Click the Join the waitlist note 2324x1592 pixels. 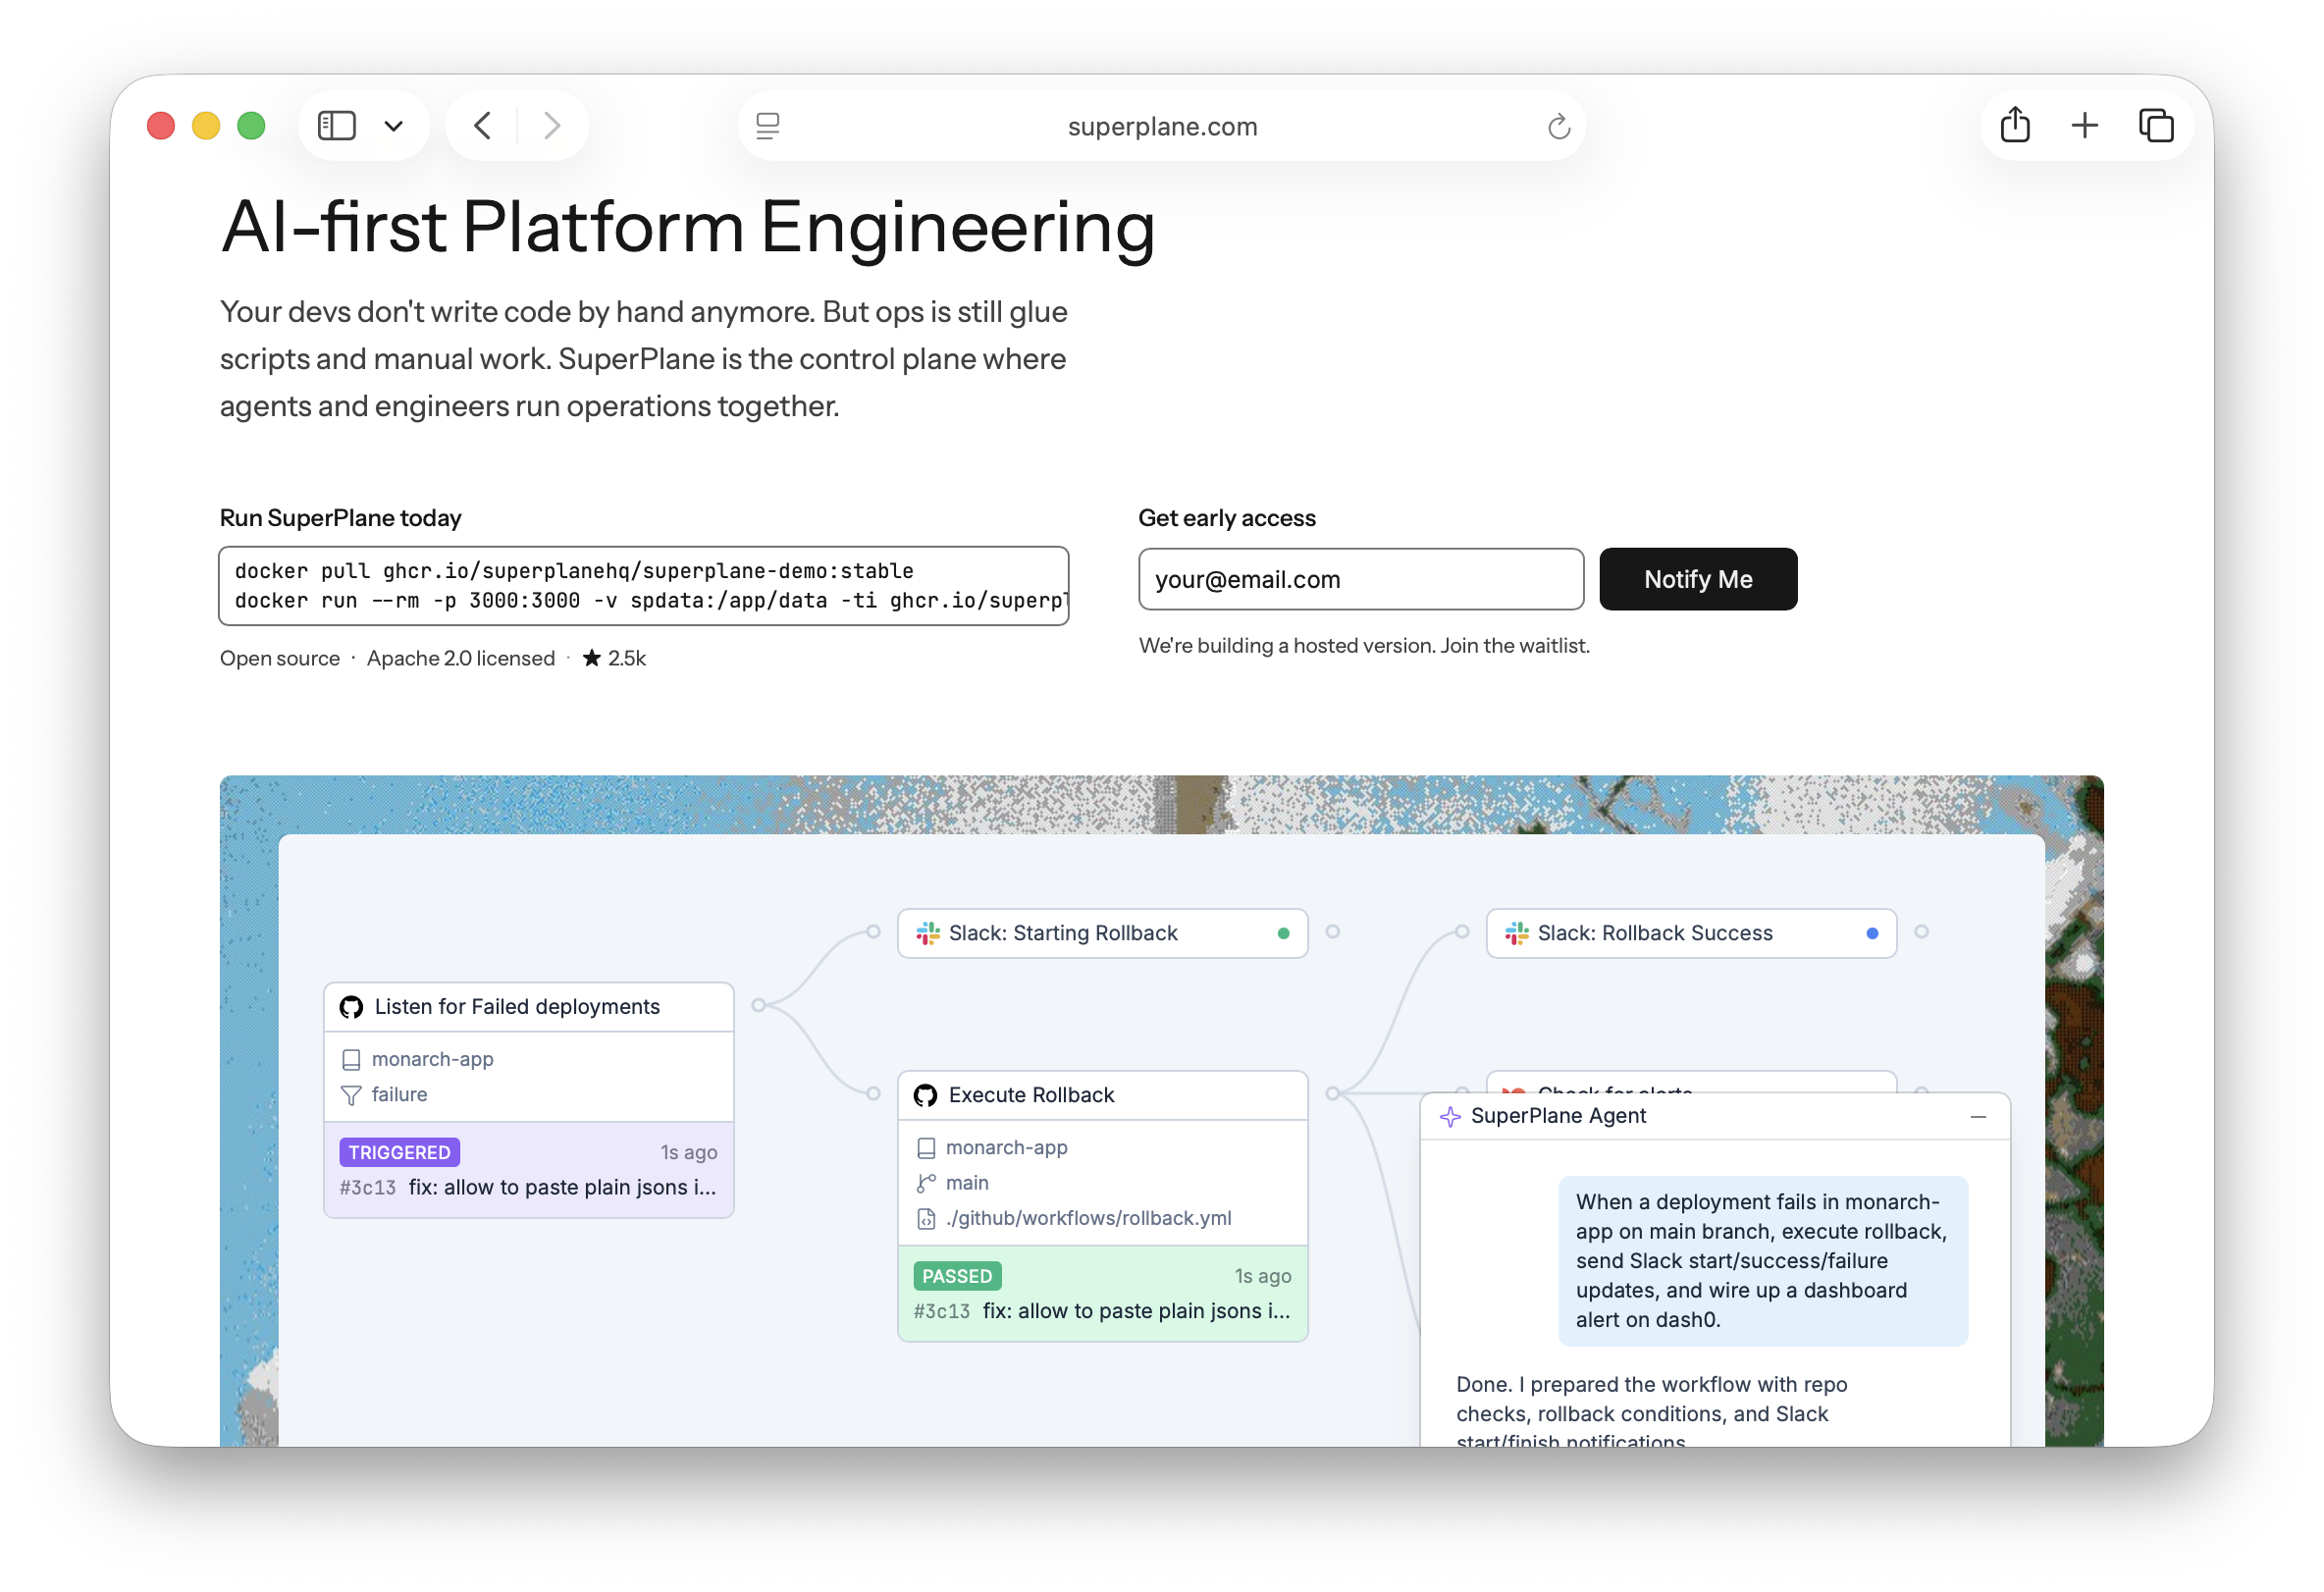[x=1364, y=646]
